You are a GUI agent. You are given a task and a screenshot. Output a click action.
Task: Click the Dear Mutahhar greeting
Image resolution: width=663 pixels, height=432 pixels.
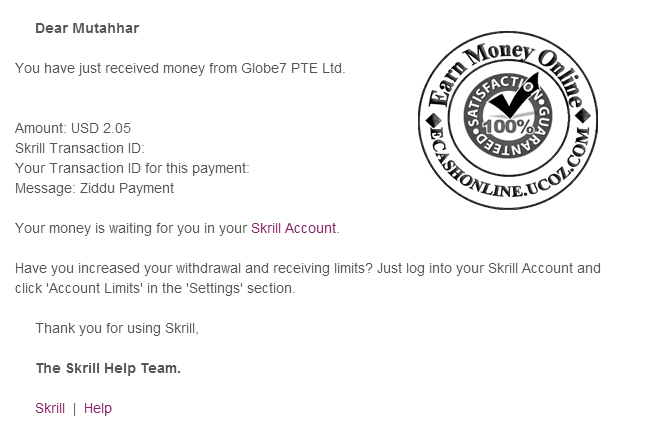tap(87, 28)
